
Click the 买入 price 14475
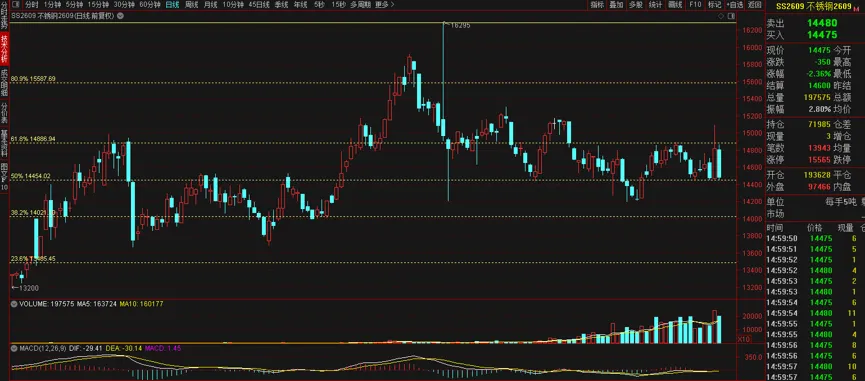[821, 35]
